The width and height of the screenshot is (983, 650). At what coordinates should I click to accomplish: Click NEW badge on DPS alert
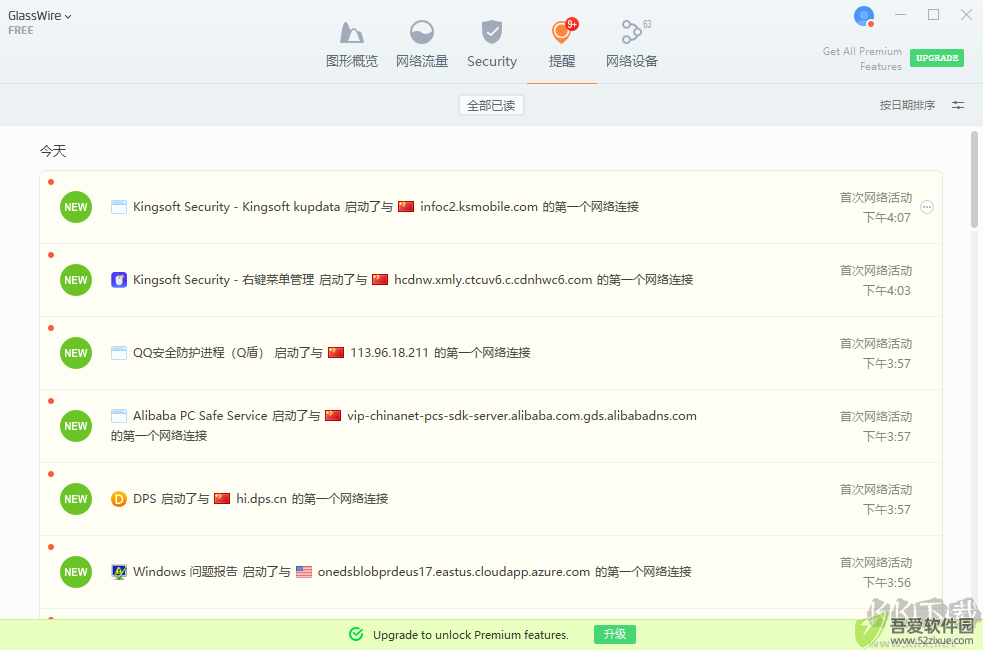coord(76,499)
